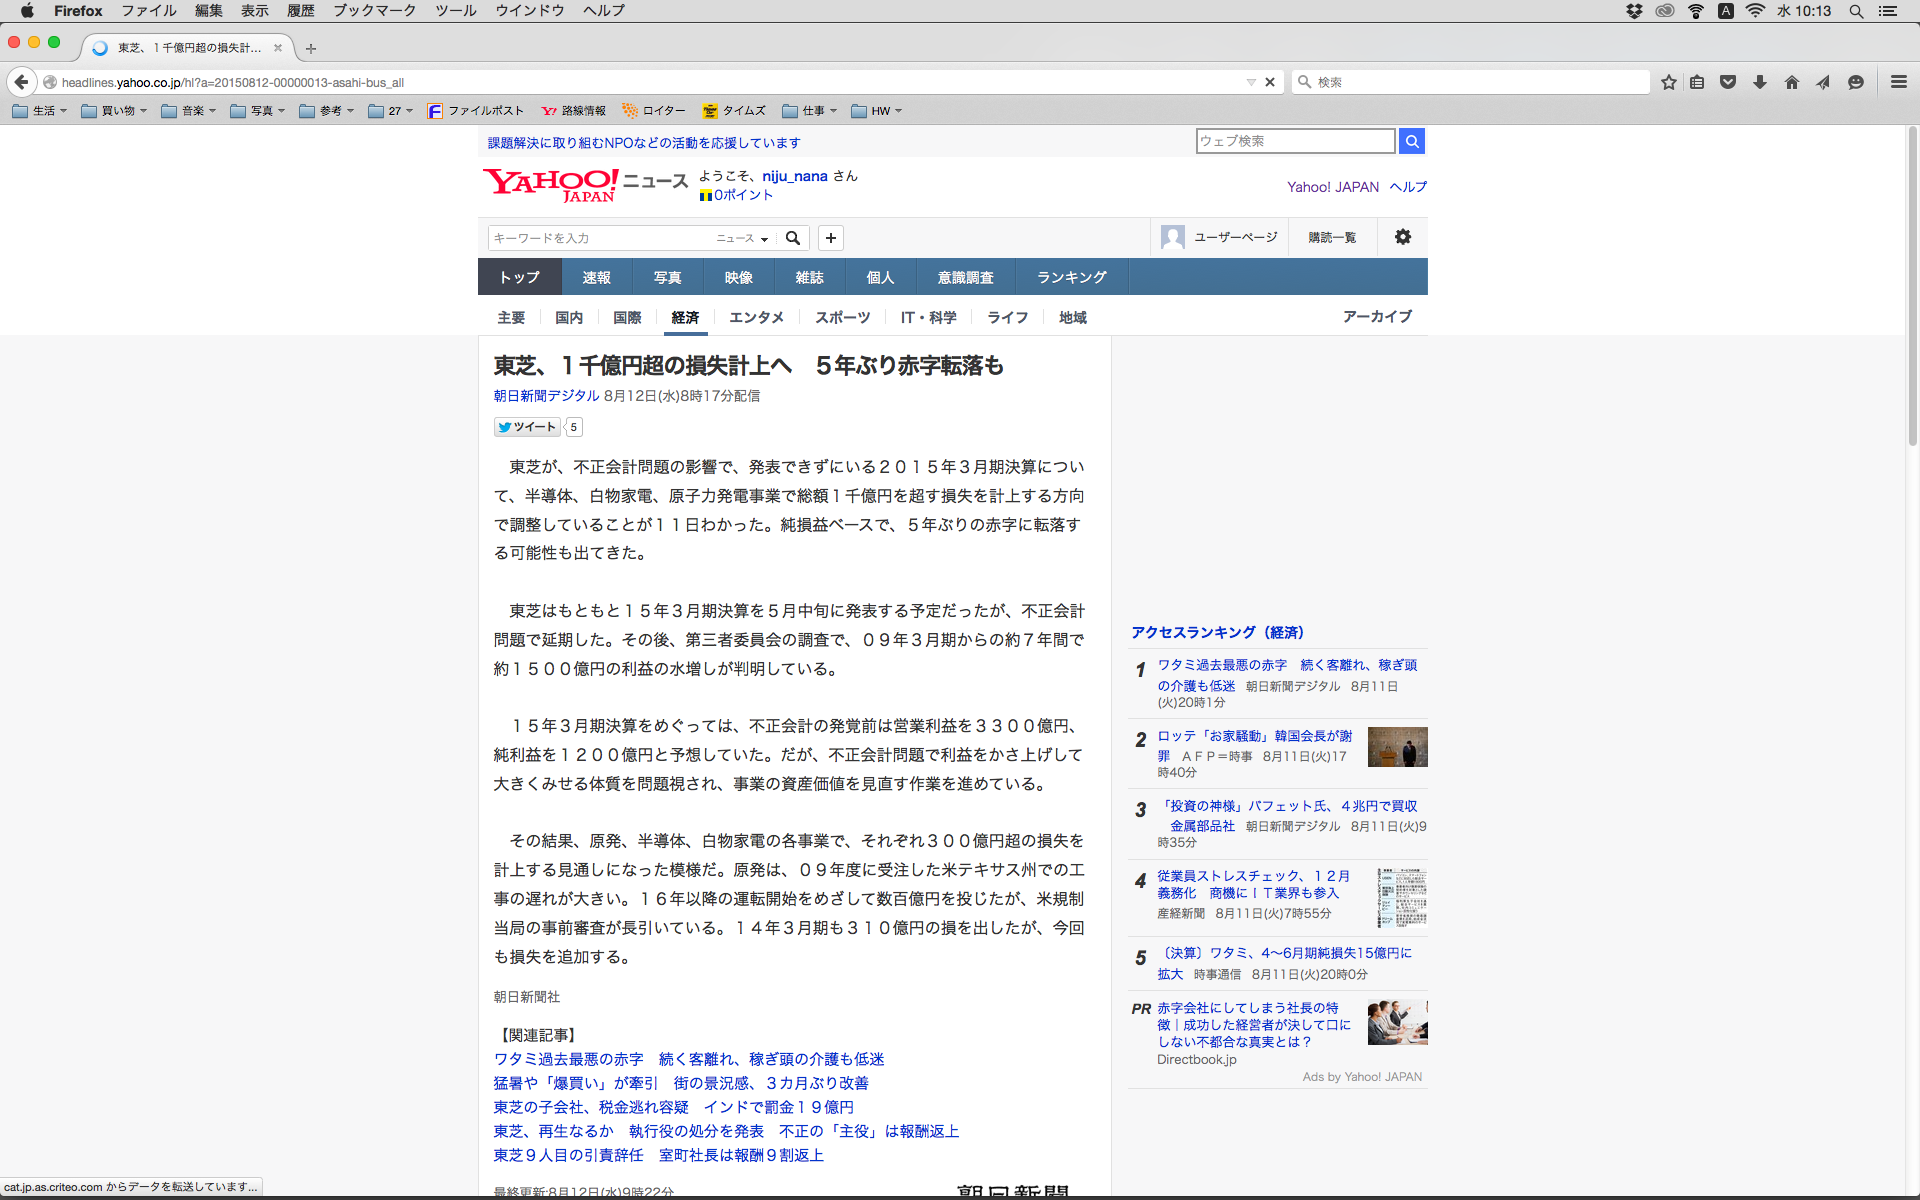
Task: Click the Twitter ツイート button
Action: pyautogui.click(x=527, y=427)
